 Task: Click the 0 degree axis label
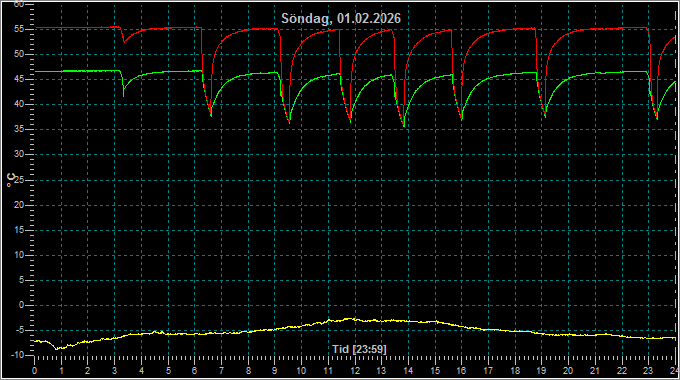coord(22,305)
